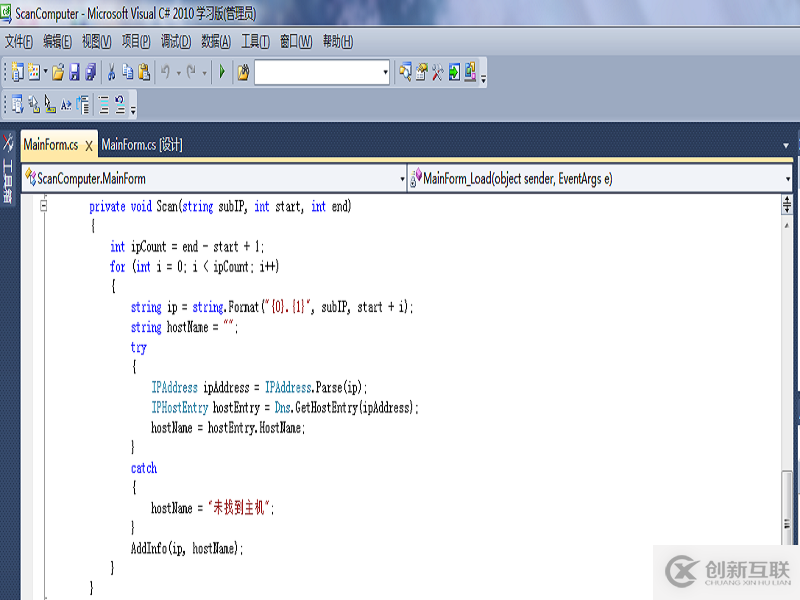800x600 pixels.
Task: Open the Add New Item dropdown arrow
Action: tap(45, 72)
